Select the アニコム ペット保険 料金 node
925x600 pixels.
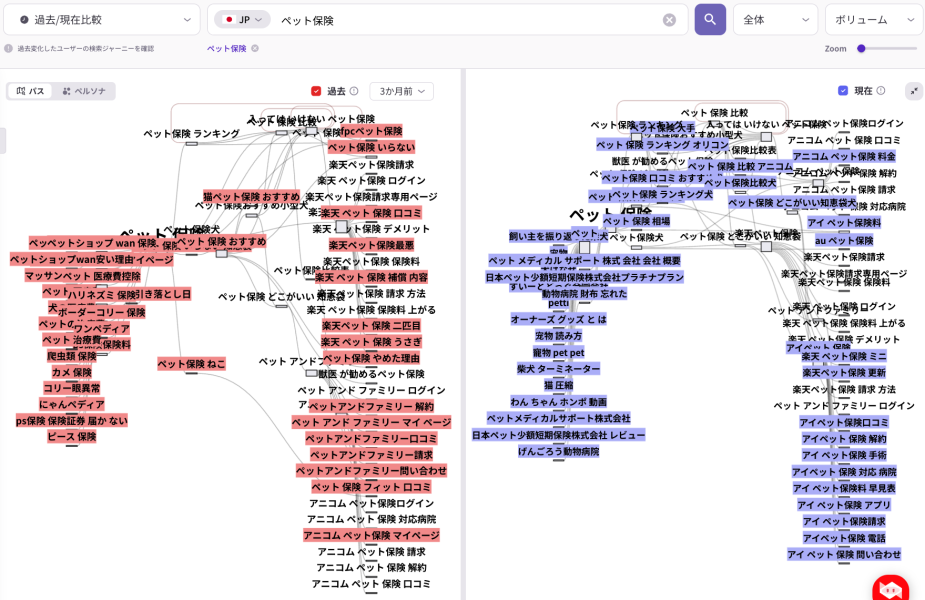click(844, 156)
